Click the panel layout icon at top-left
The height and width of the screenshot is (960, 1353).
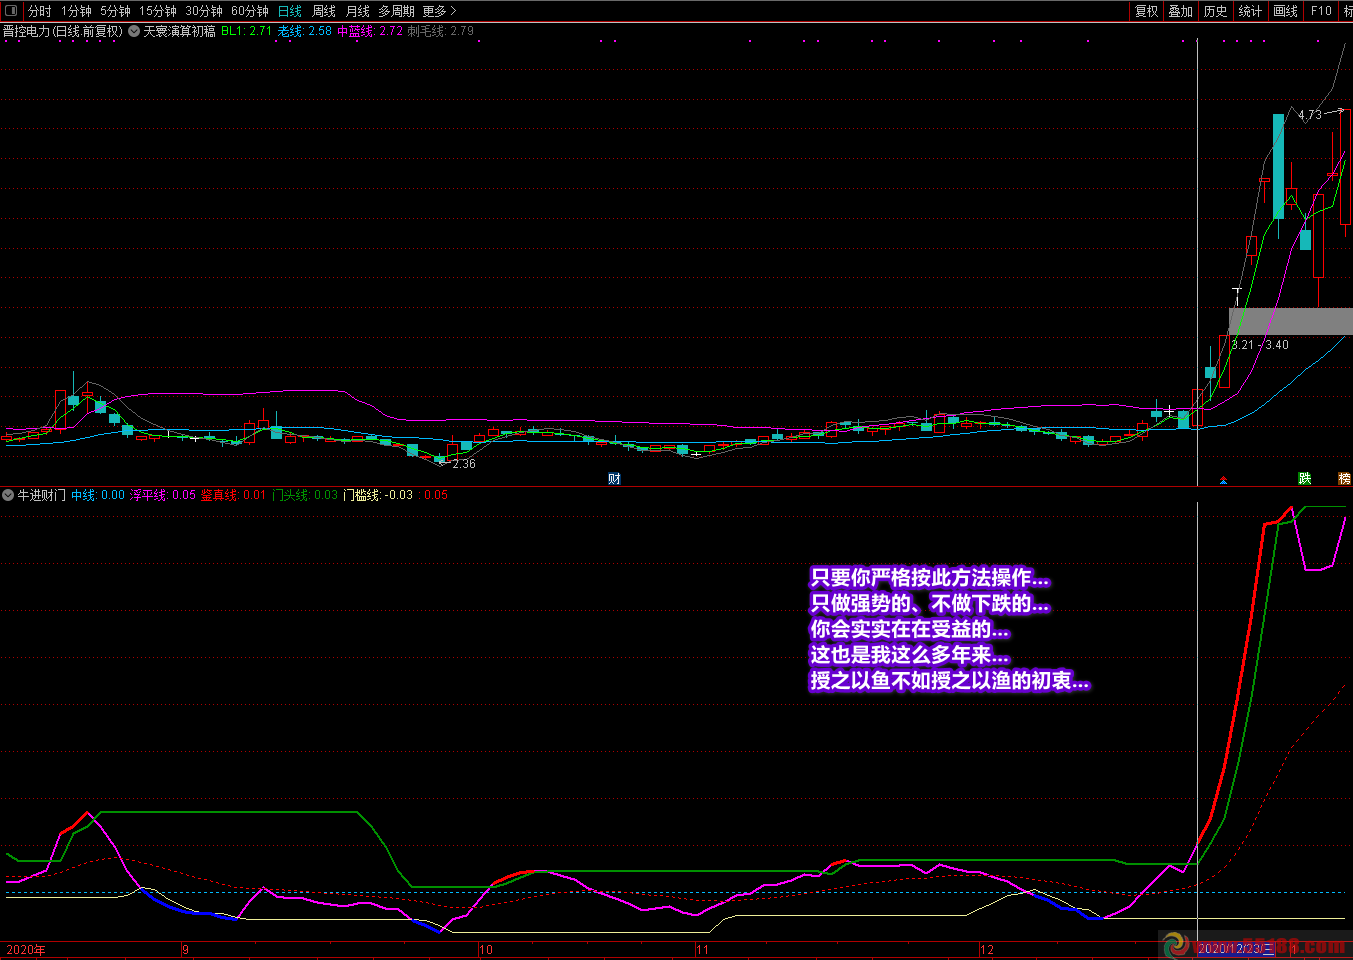[x=11, y=11]
